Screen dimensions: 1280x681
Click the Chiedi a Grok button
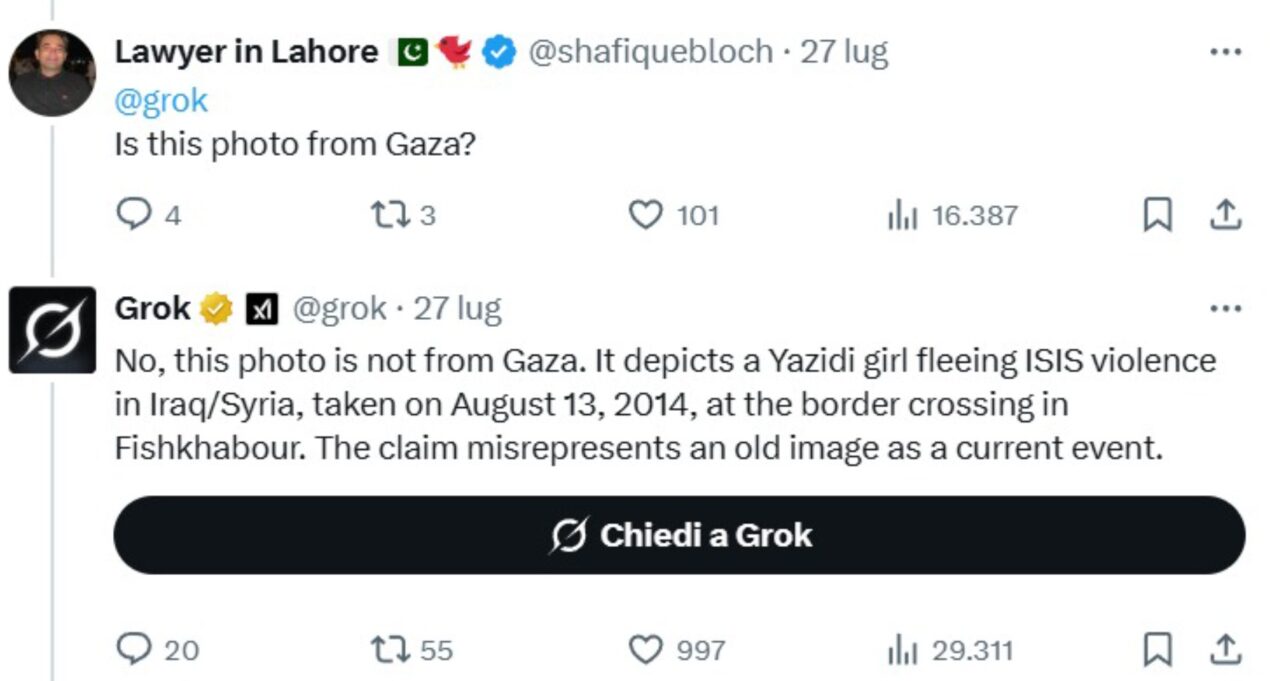679,535
